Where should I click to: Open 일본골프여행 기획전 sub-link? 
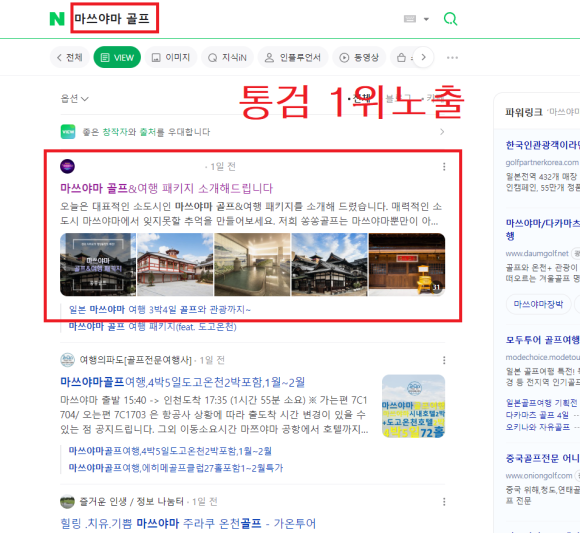click(x=542, y=402)
